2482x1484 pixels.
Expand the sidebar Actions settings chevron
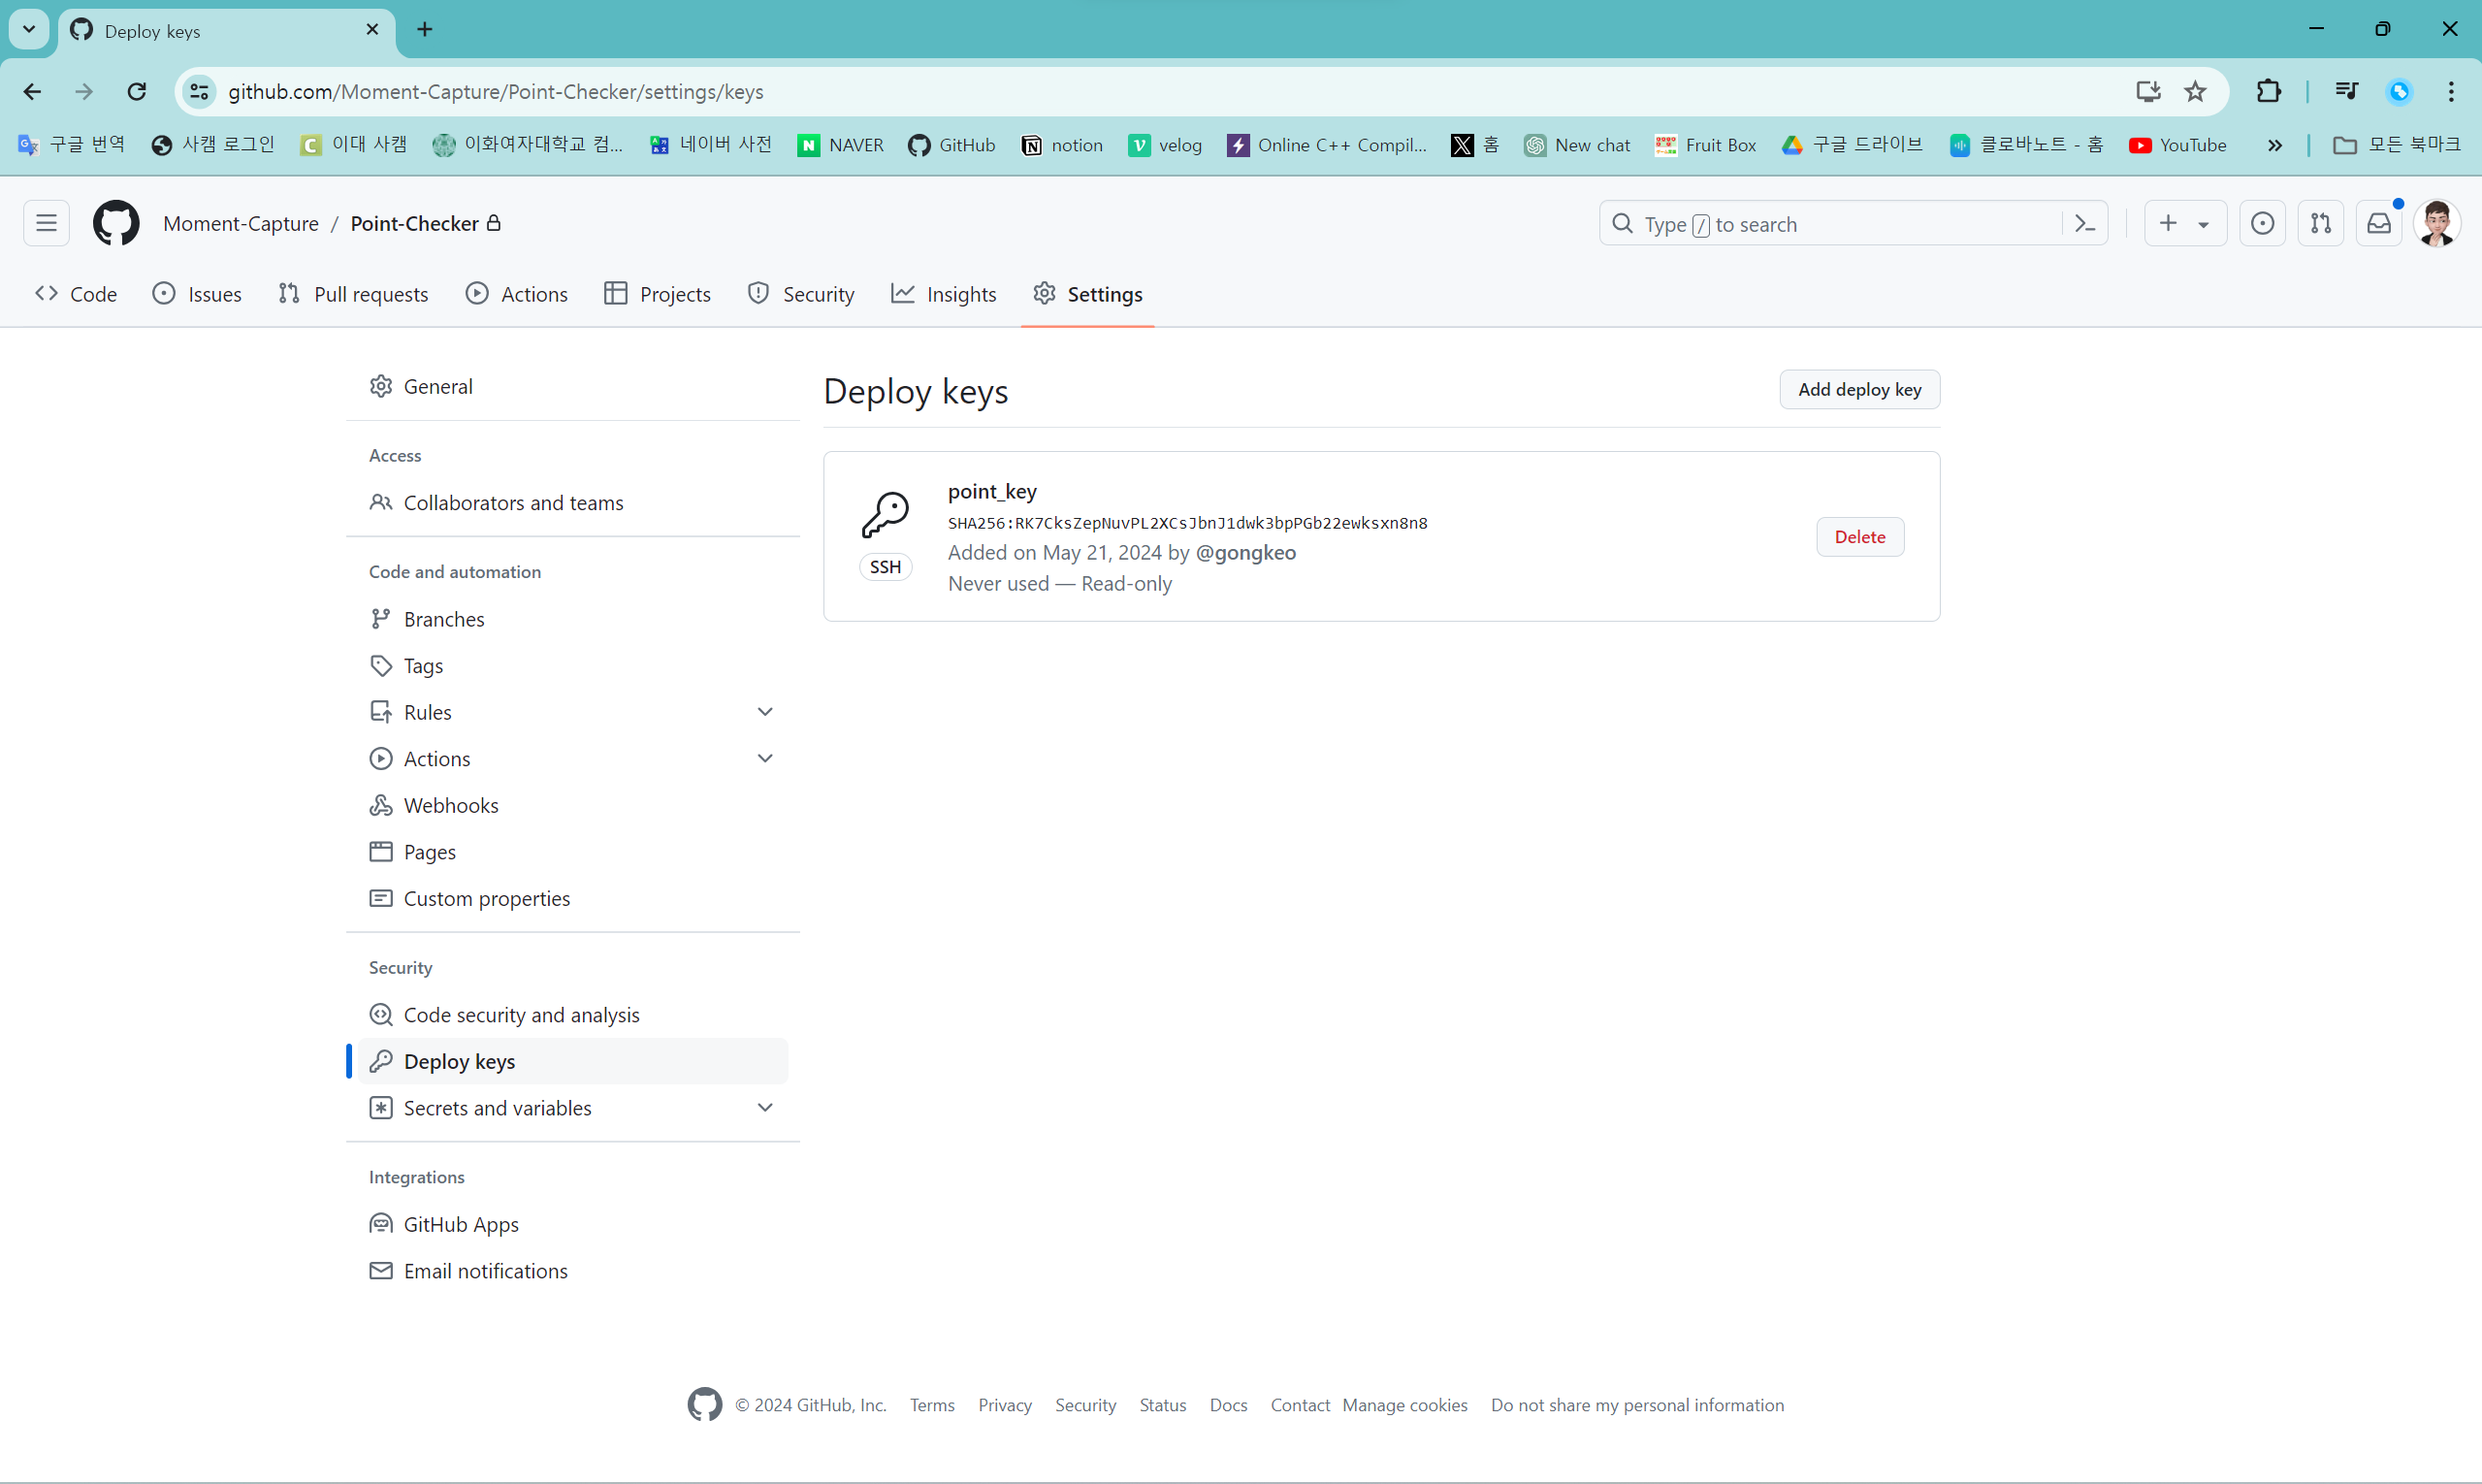coord(765,759)
